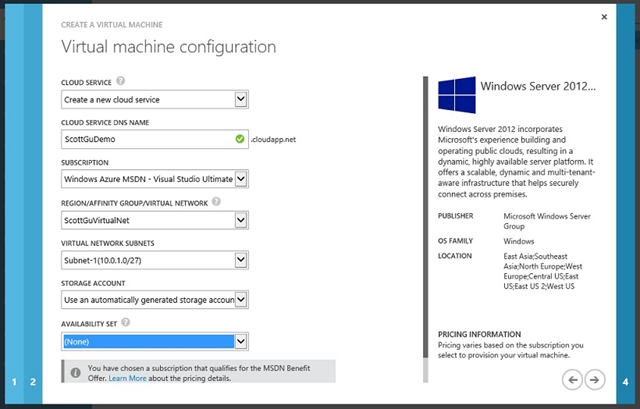Open the Learn More pricing link
This screenshot has width=640, height=409.
127,378
